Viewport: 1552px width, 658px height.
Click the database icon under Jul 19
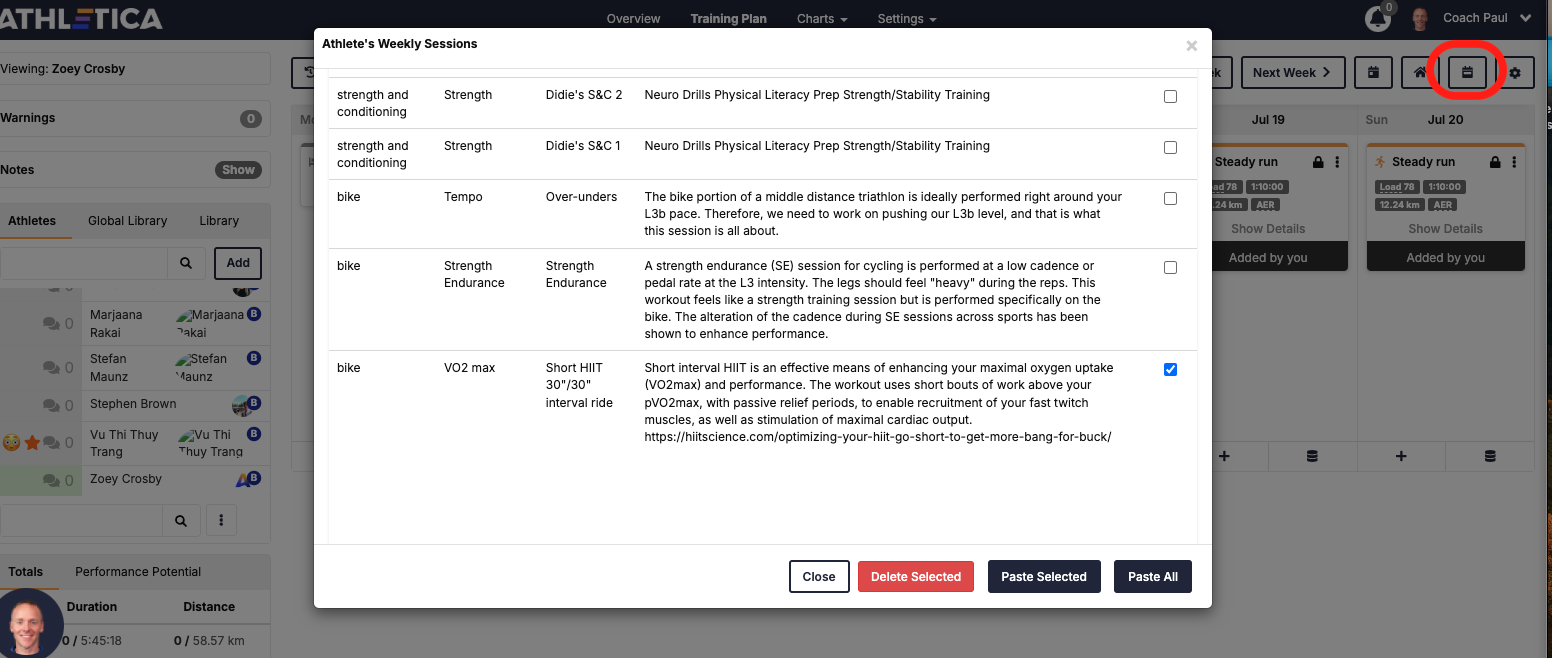coord(1312,456)
